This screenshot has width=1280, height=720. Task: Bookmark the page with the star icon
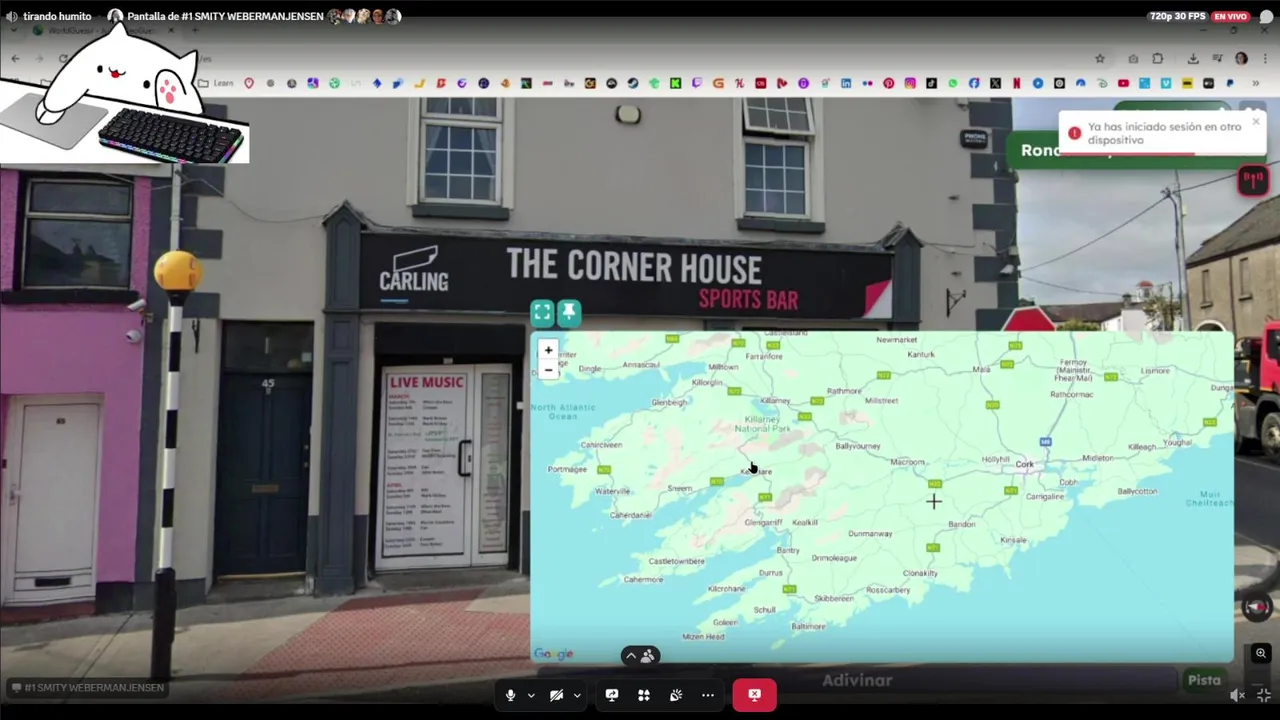[x=1100, y=59]
